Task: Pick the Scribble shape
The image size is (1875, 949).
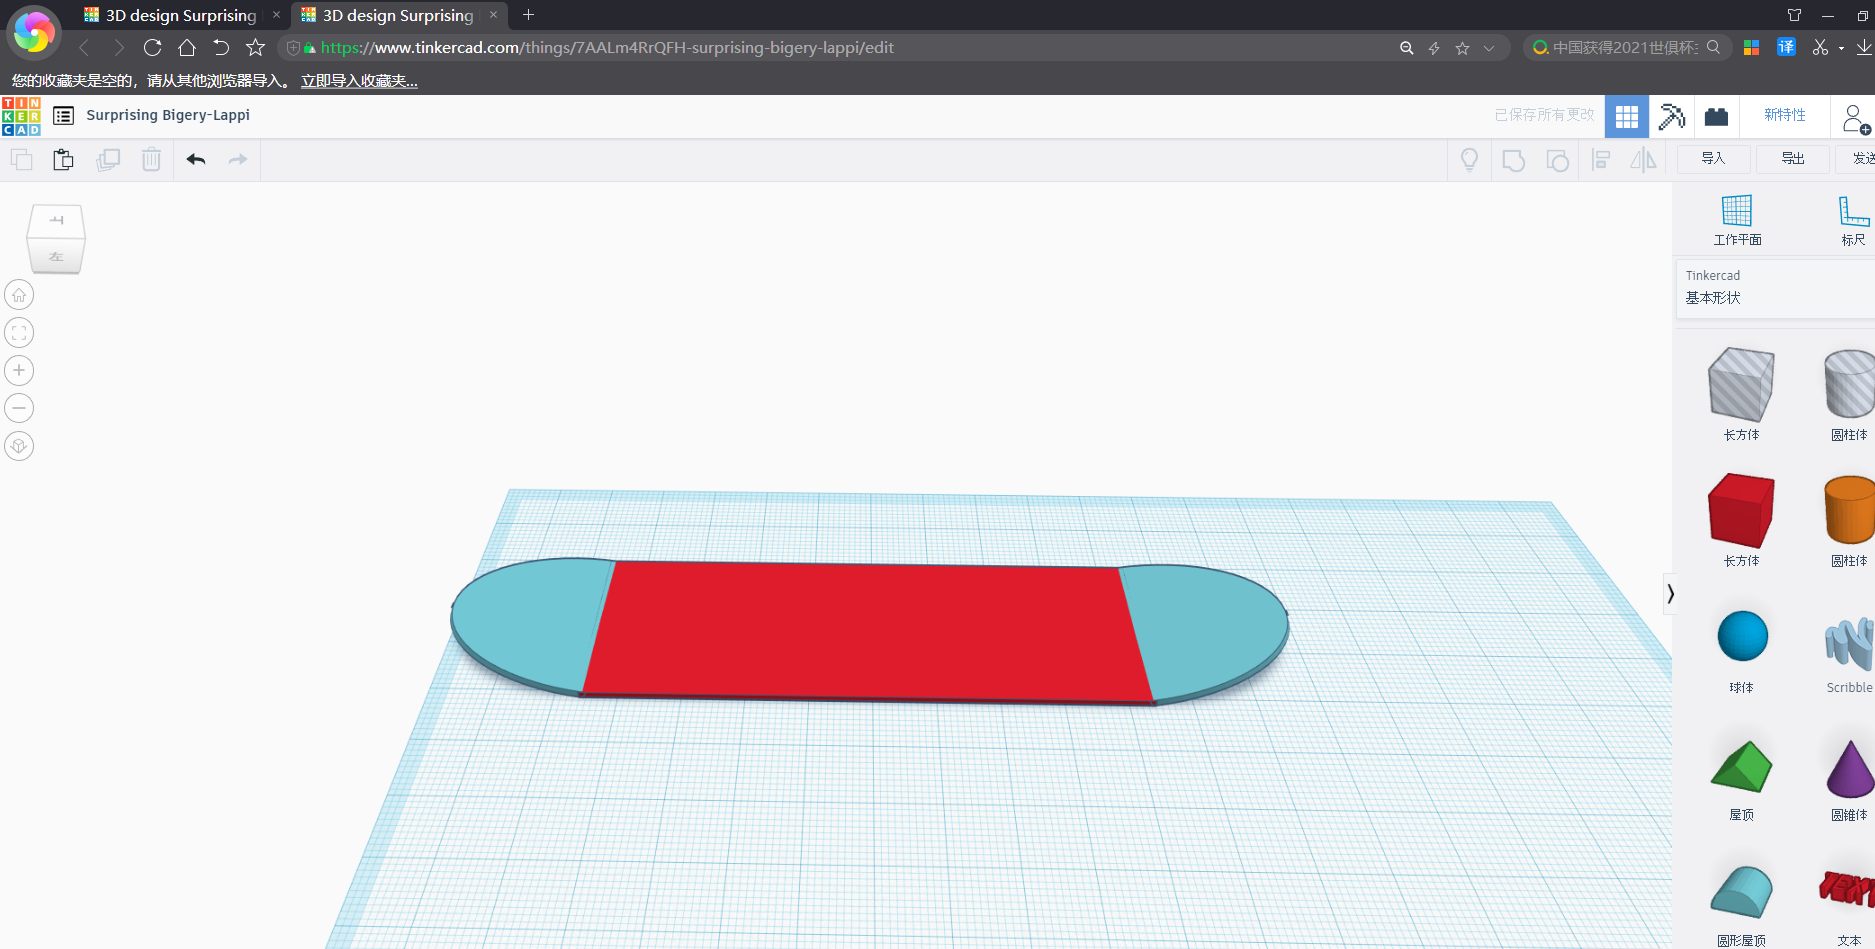Action: pyautogui.click(x=1850, y=643)
